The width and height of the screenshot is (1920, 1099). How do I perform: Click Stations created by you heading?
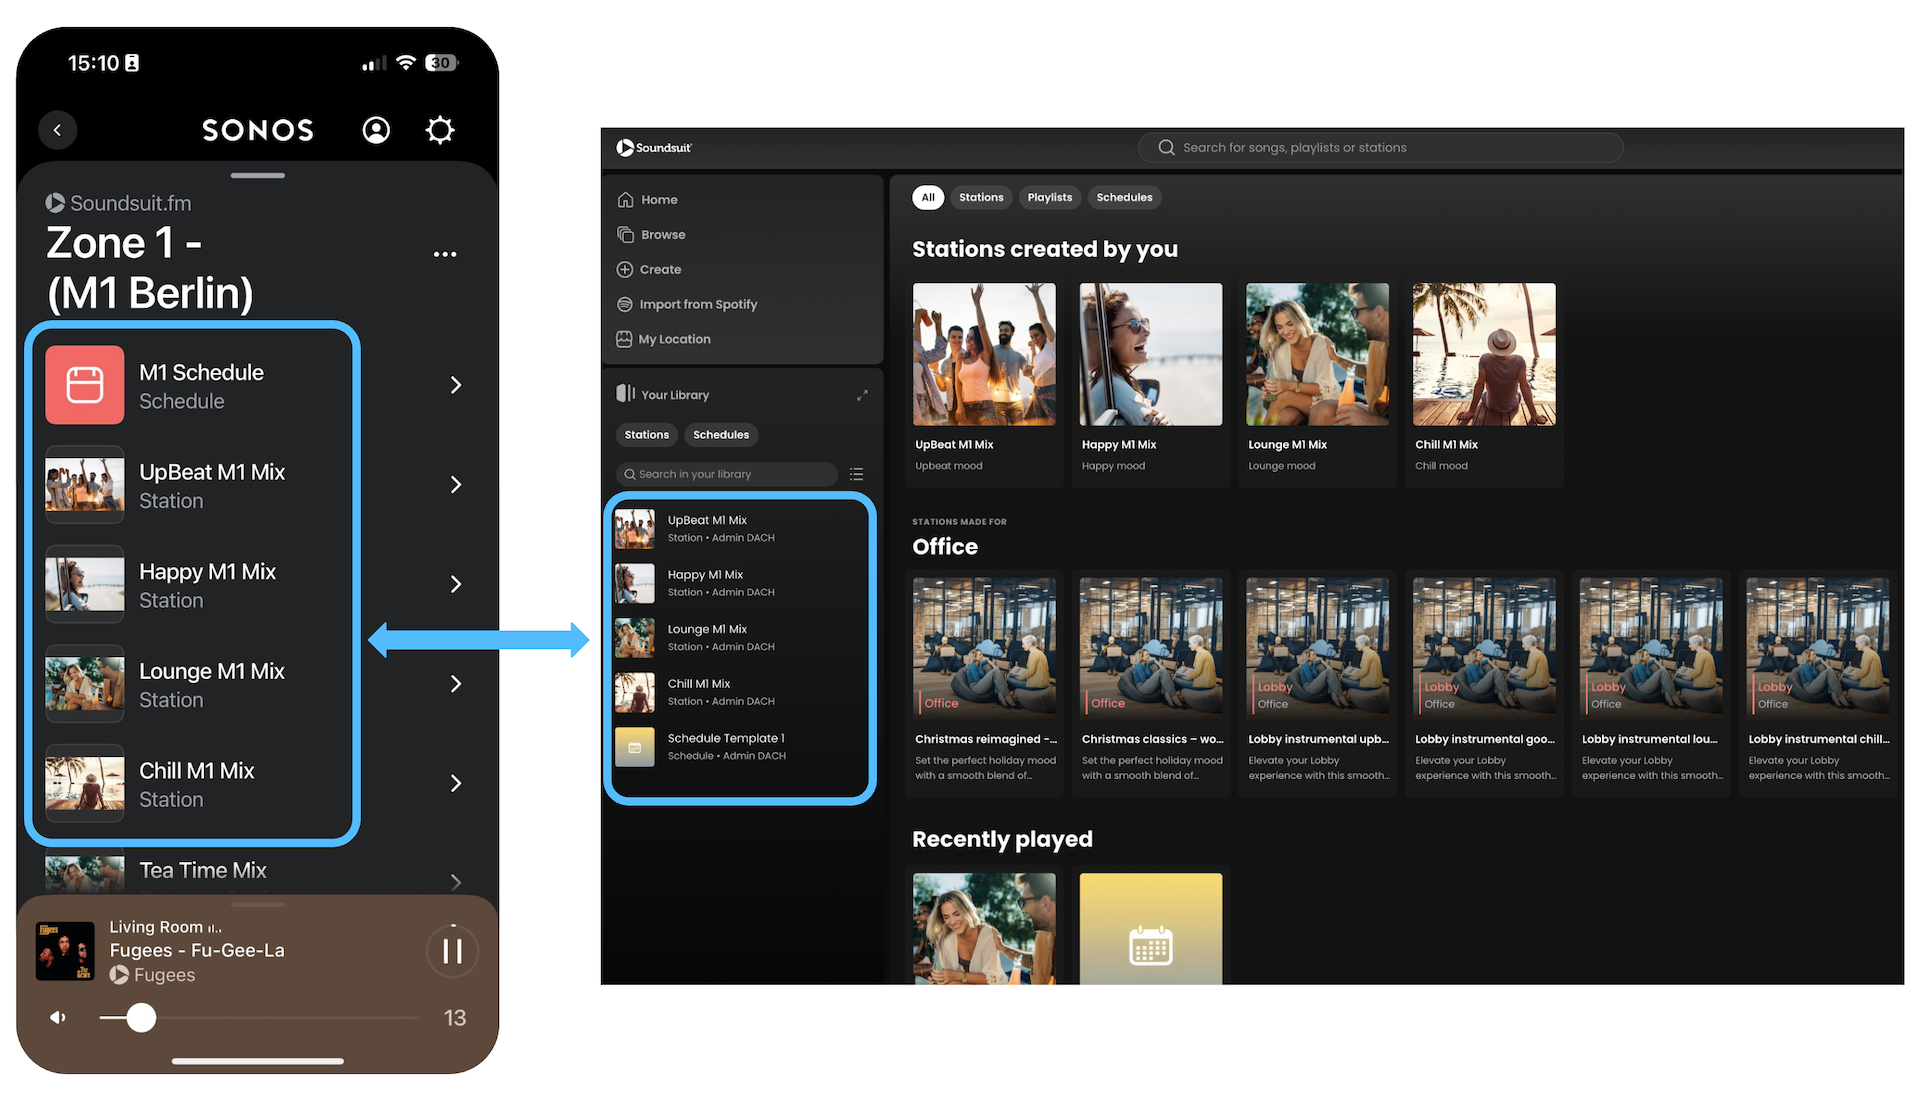[1045, 249]
